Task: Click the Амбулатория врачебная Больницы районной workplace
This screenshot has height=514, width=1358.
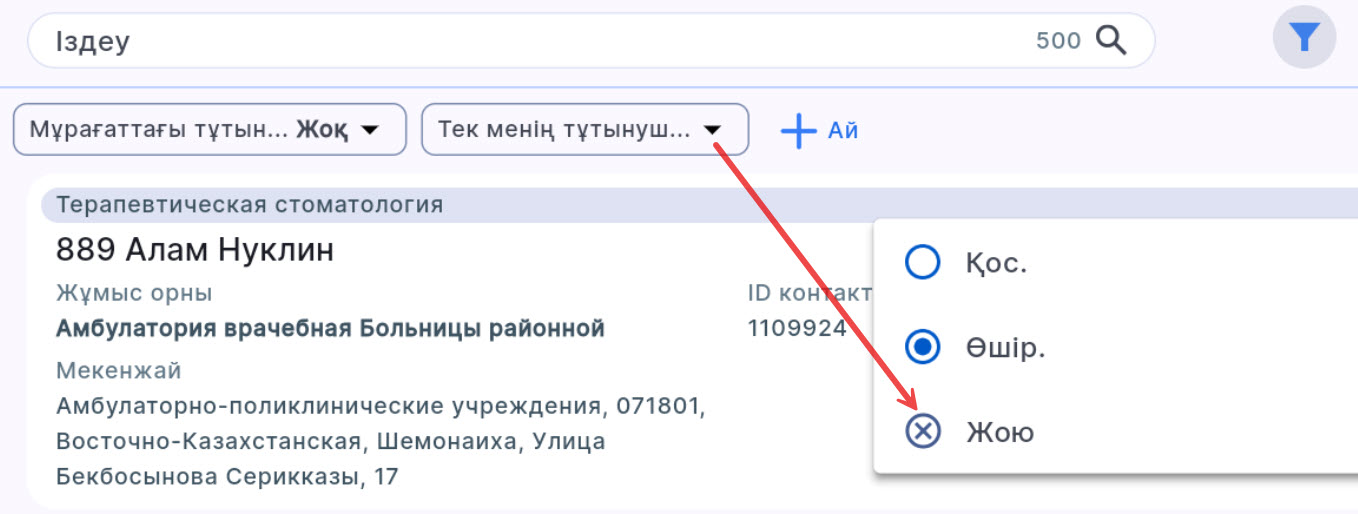Action: click(x=330, y=328)
